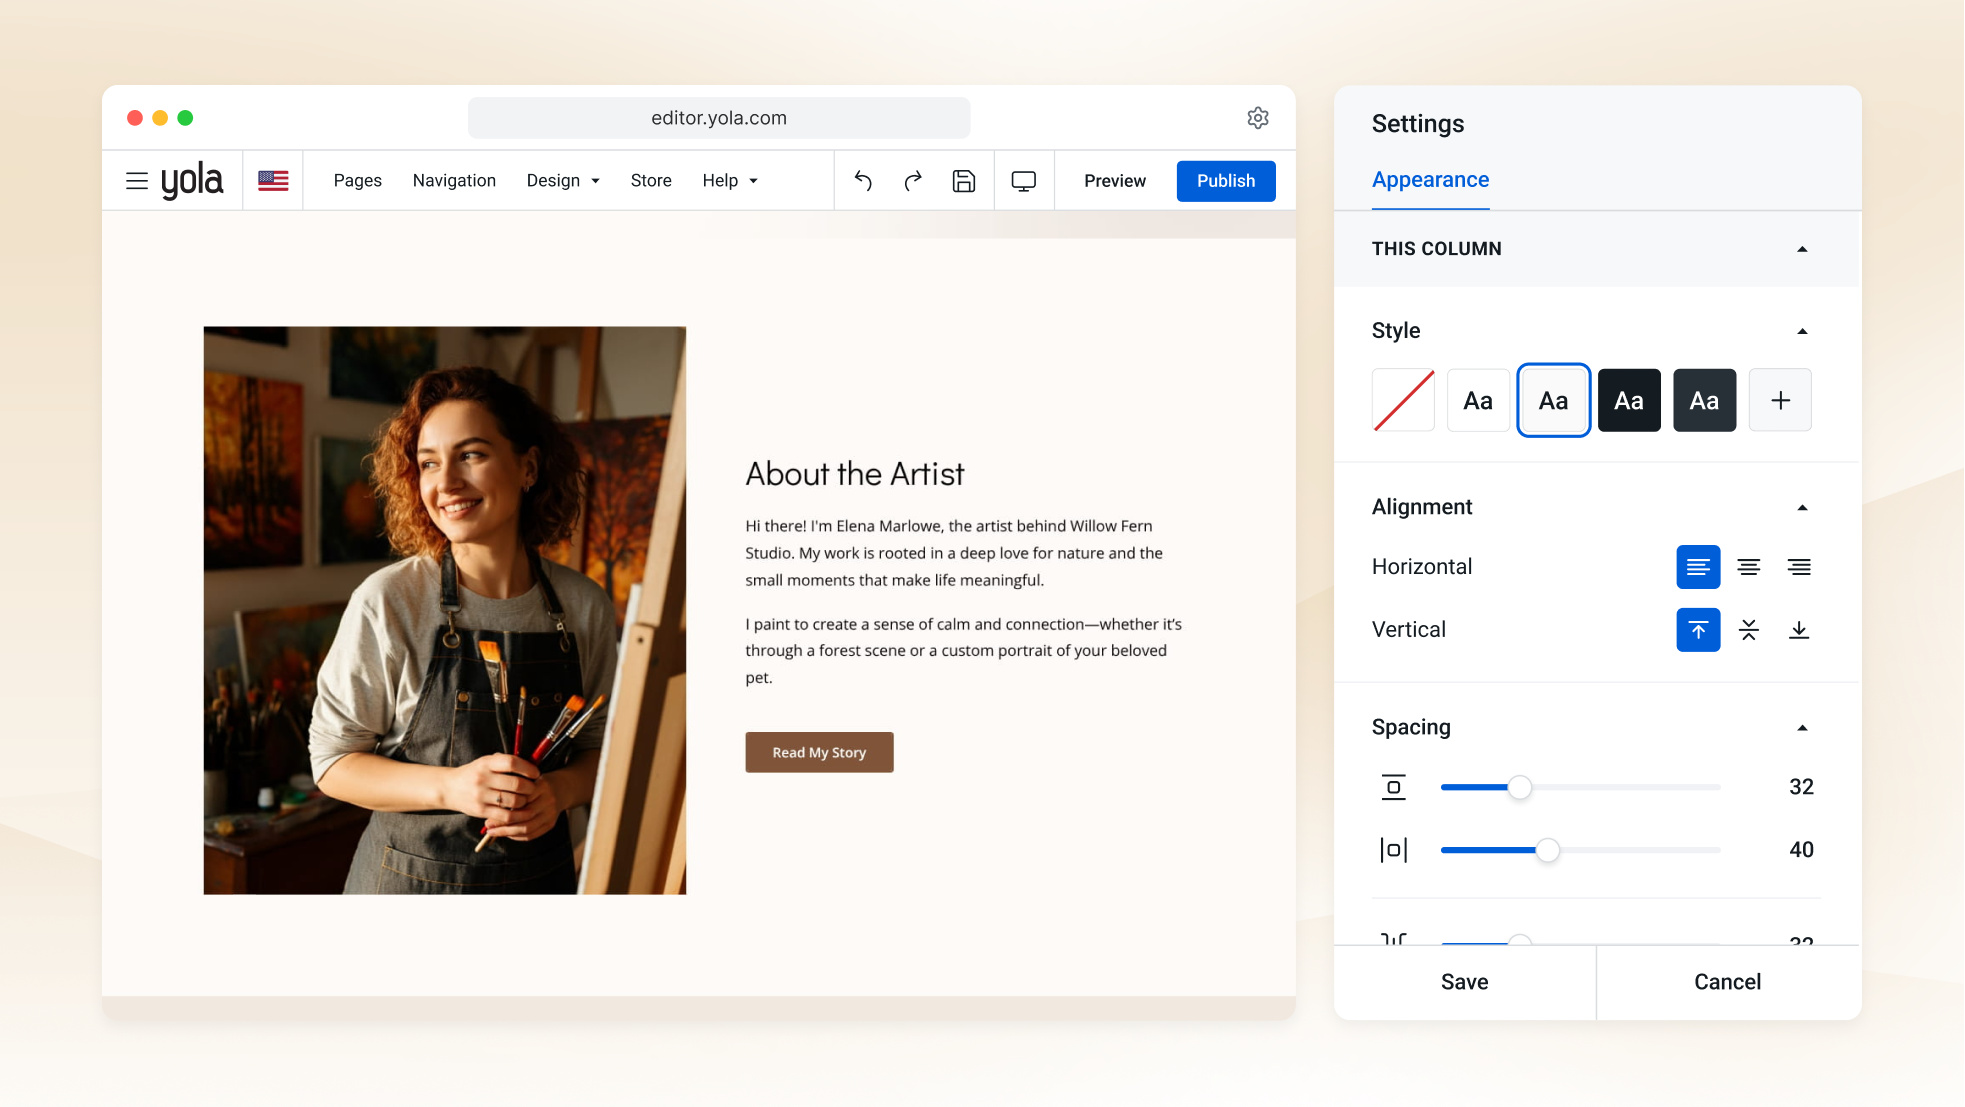The height and width of the screenshot is (1107, 1965).
Task: Set horizontal alignment to right
Action: [x=1799, y=567]
